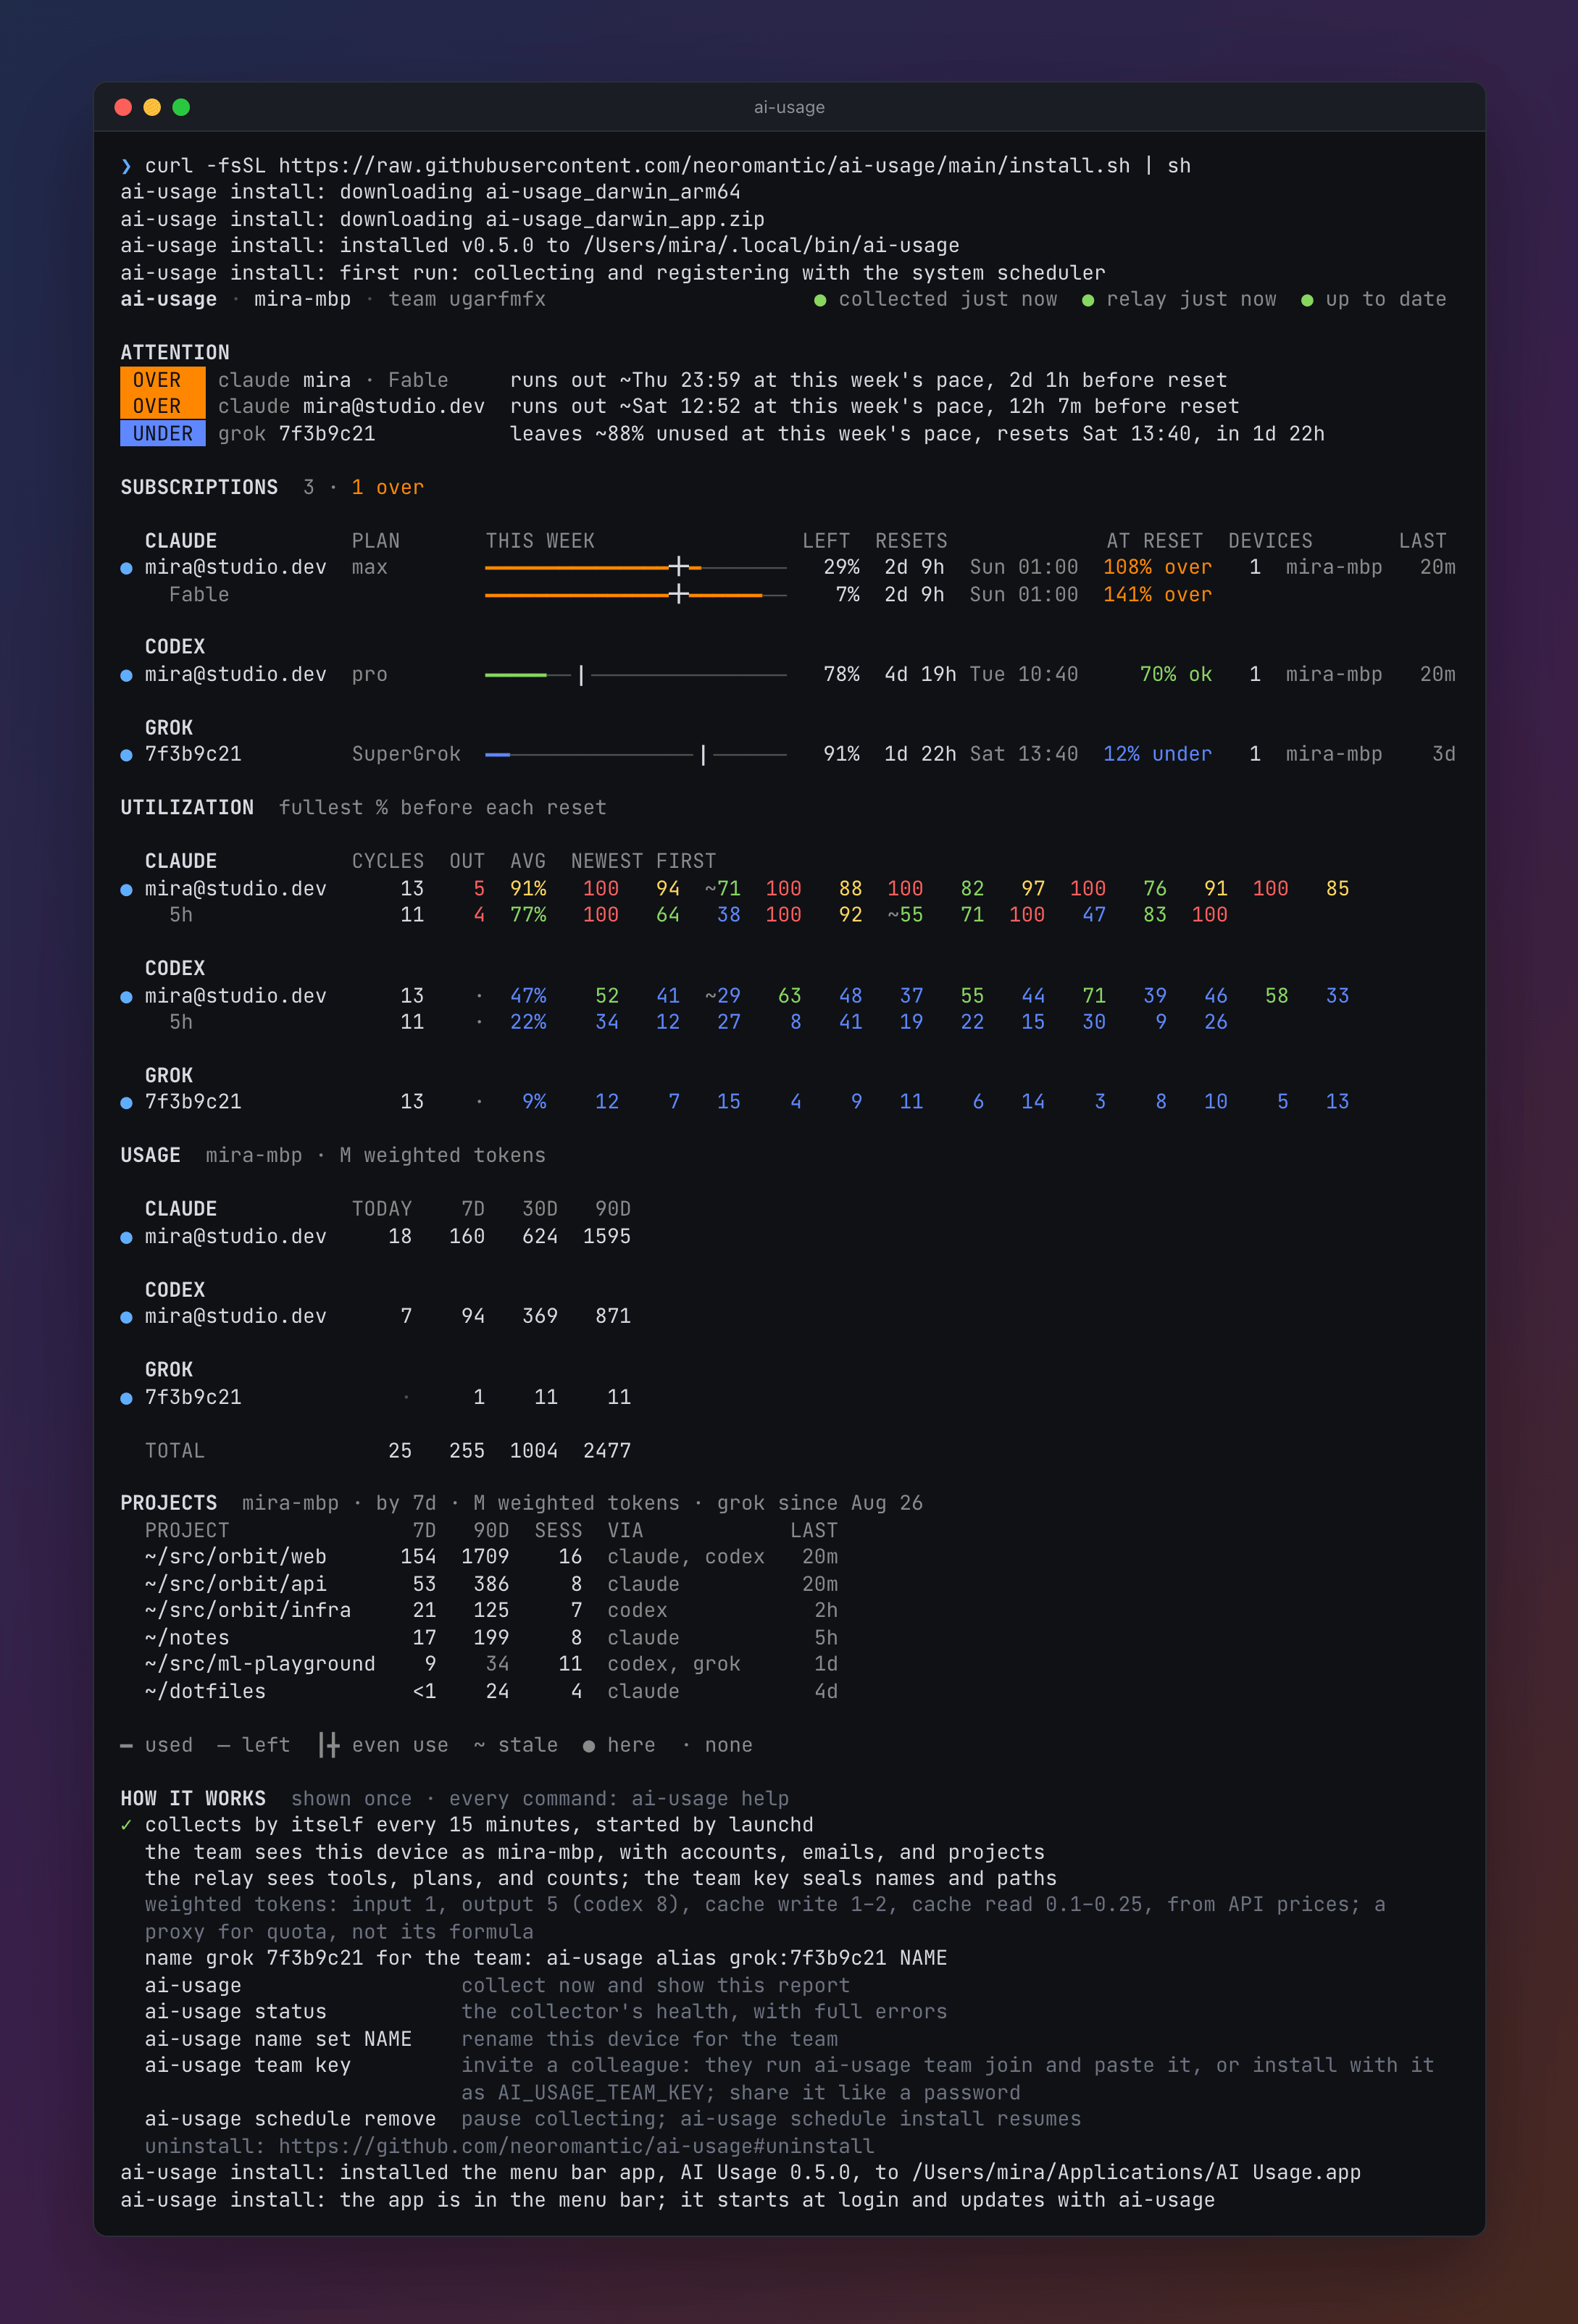
Task: Click the OVER badge for claude mira · Fable
Action: (163, 380)
